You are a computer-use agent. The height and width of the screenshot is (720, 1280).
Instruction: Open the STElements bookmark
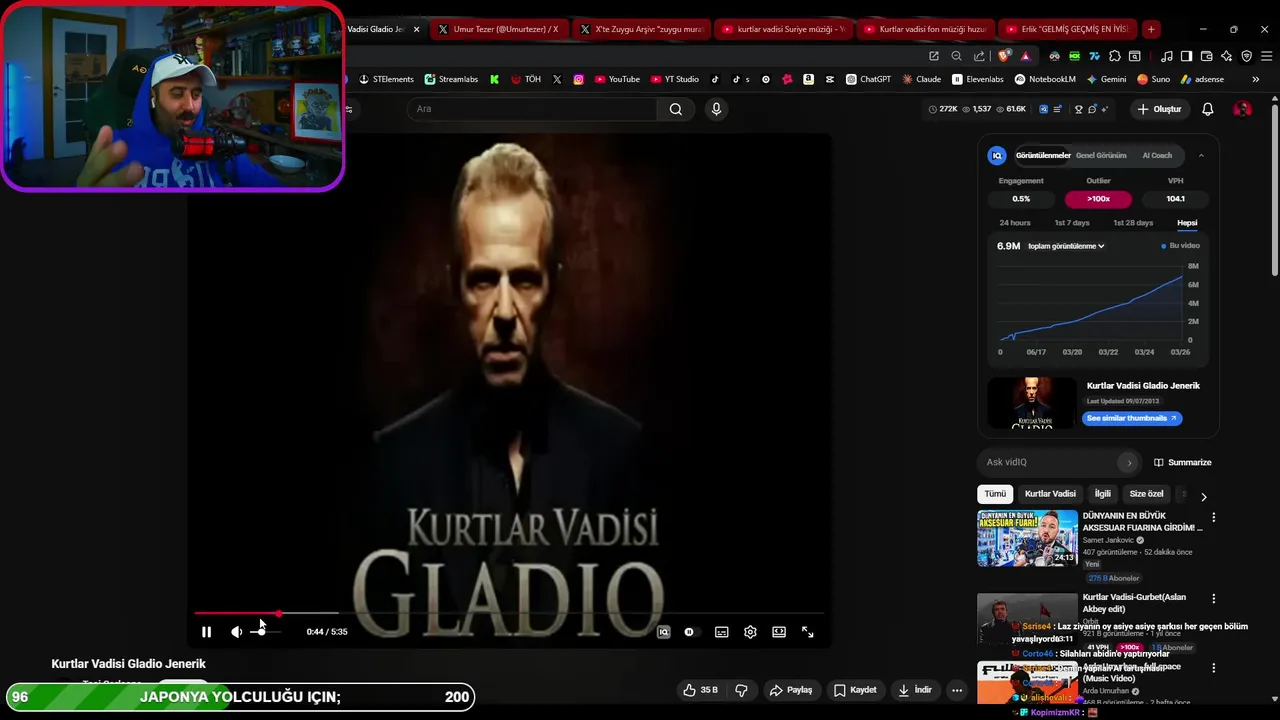tap(386, 79)
